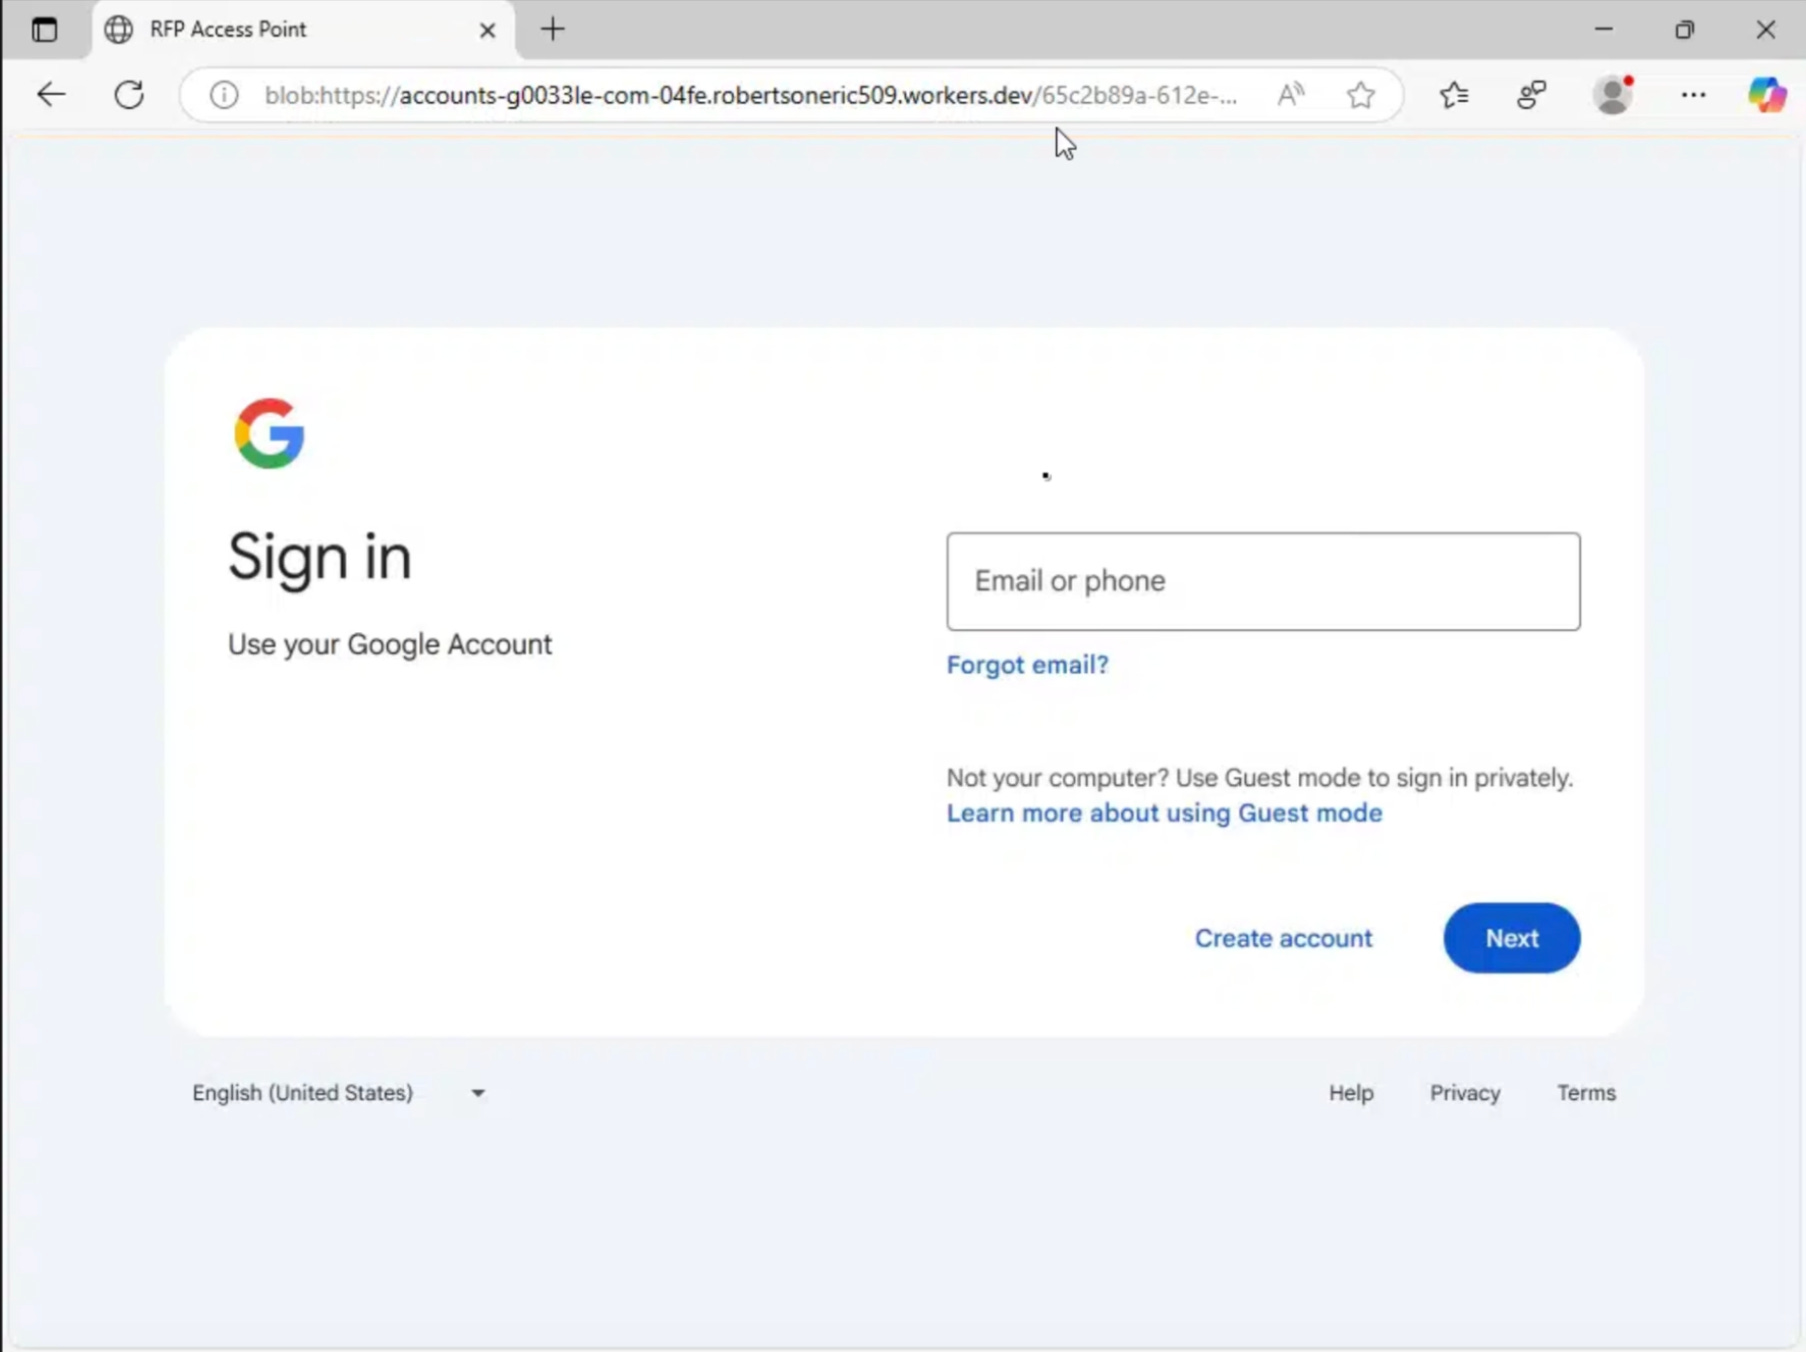Screen dimensions: 1806x1352
Task: Click the Next button
Action: (1511, 938)
